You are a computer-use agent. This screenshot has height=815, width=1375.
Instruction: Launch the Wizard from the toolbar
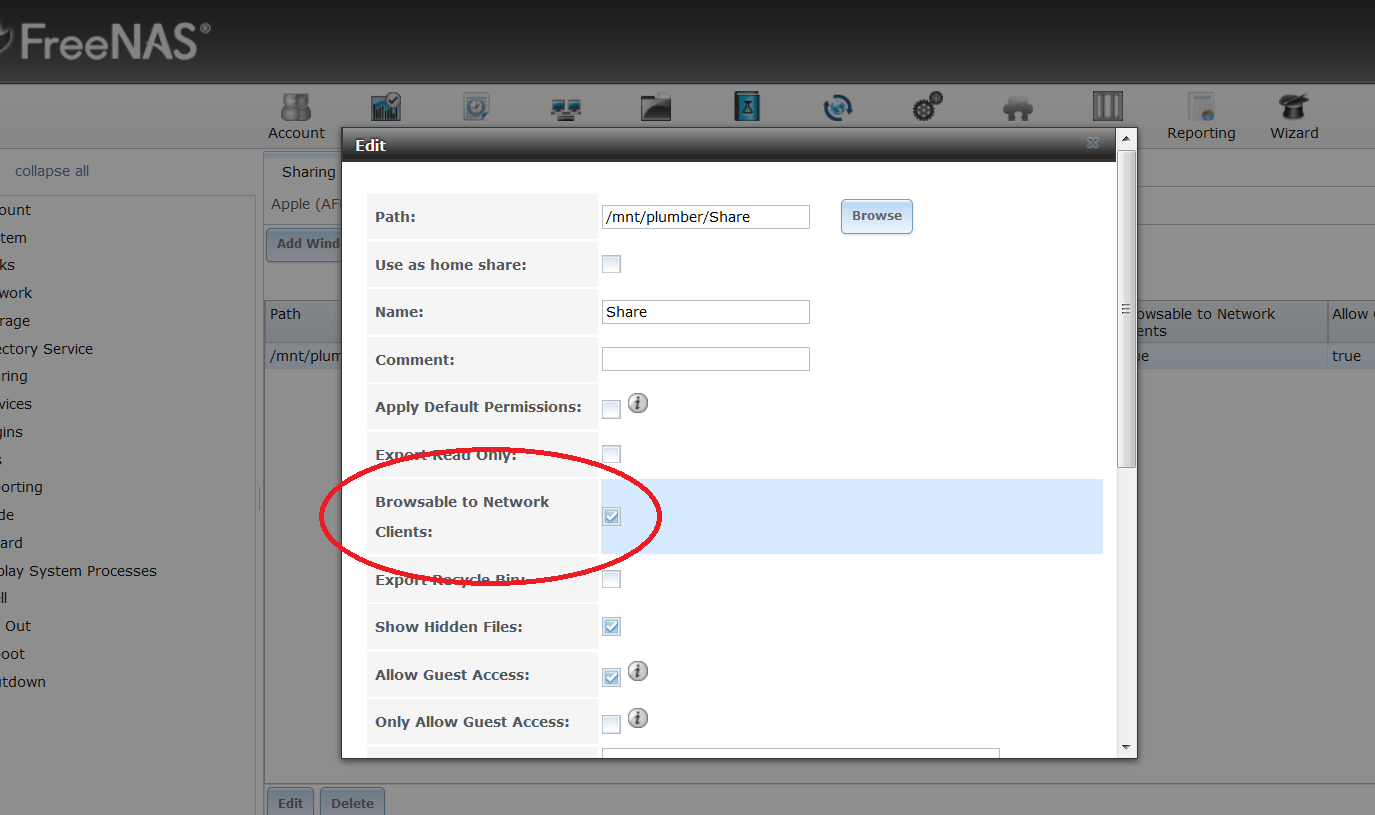coord(1294,116)
